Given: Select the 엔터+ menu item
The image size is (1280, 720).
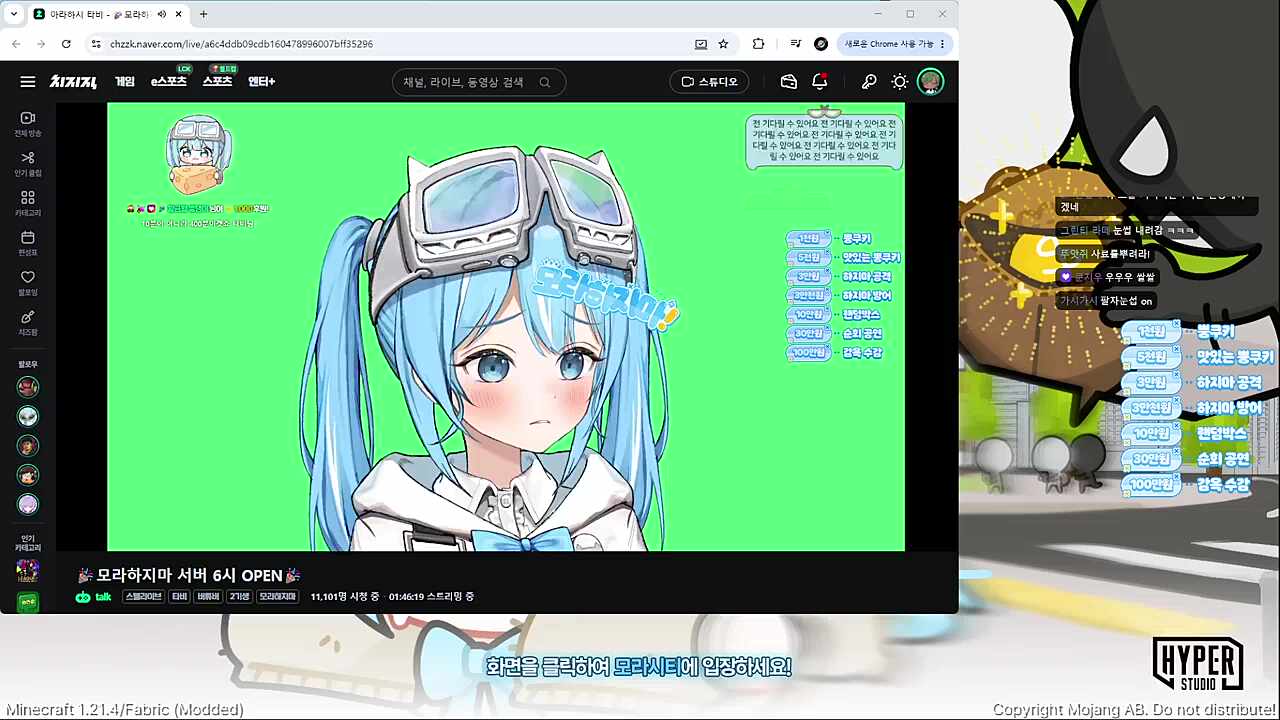Looking at the screenshot, I should pyautogui.click(x=261, y=82).
